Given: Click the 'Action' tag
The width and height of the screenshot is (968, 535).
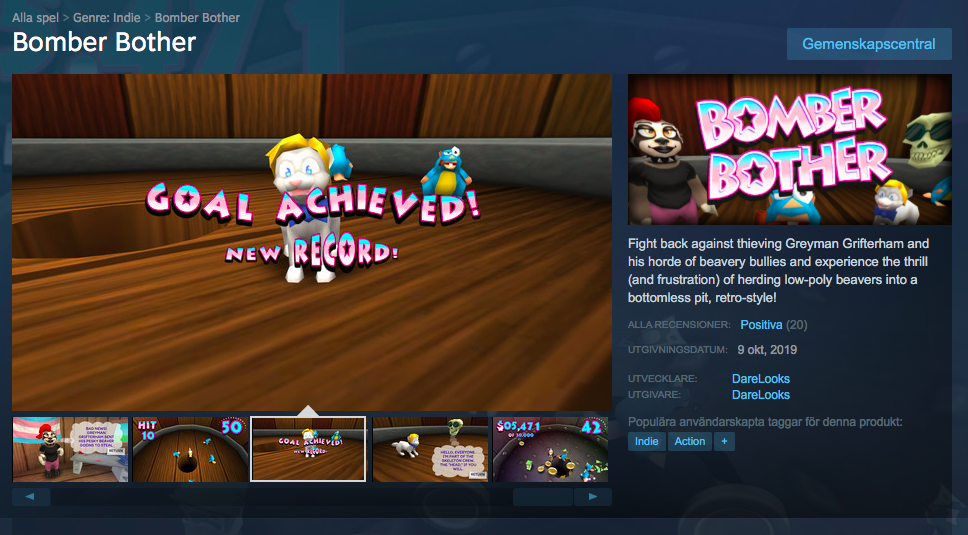Looking at the screenshot, I should coord(690,441).
